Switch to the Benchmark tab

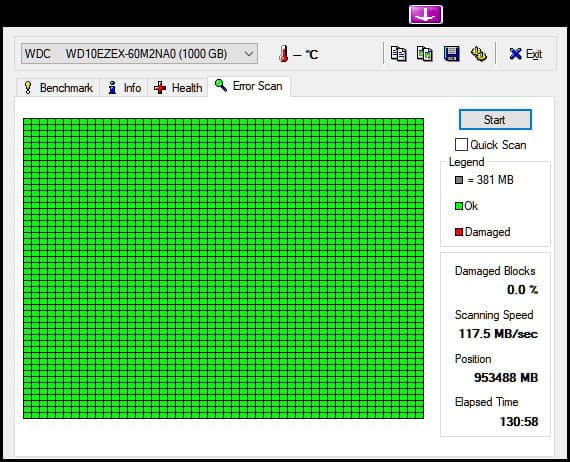[x=59, y=88]
